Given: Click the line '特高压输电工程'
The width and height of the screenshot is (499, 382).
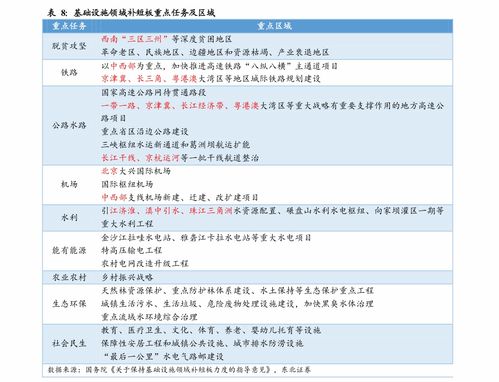Looking at the screenshot, I should click(132, 250).
